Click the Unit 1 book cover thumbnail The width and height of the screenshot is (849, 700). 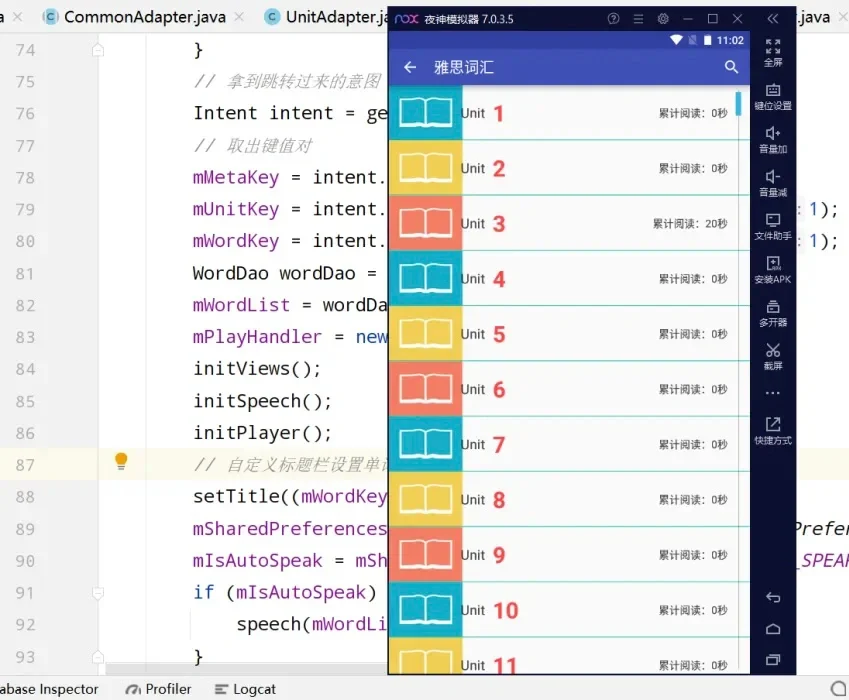pyautogui.click(x=425, y=113)
